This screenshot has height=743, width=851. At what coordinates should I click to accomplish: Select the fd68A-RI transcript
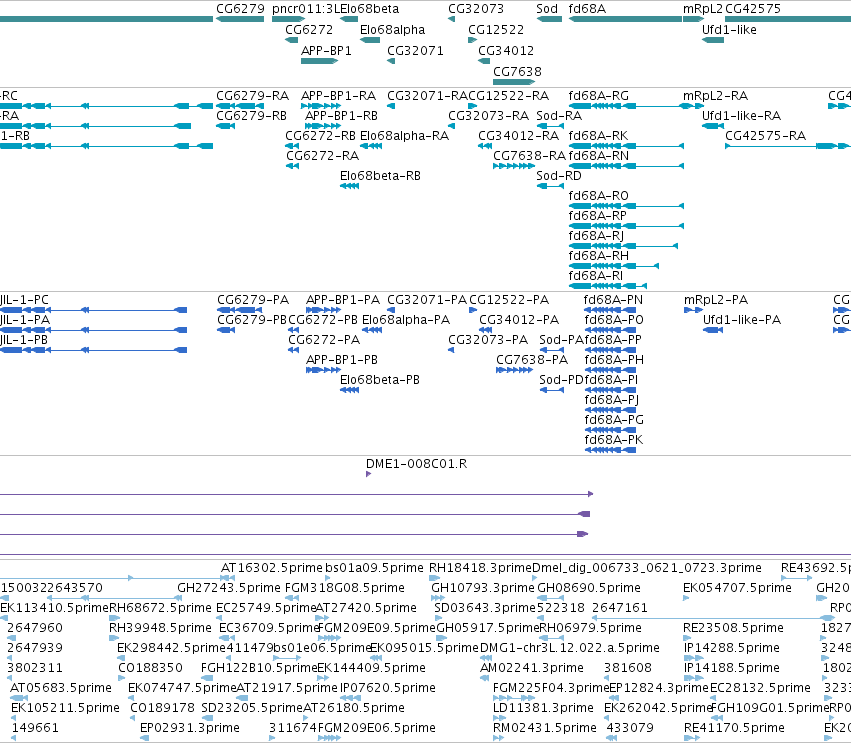607,286
